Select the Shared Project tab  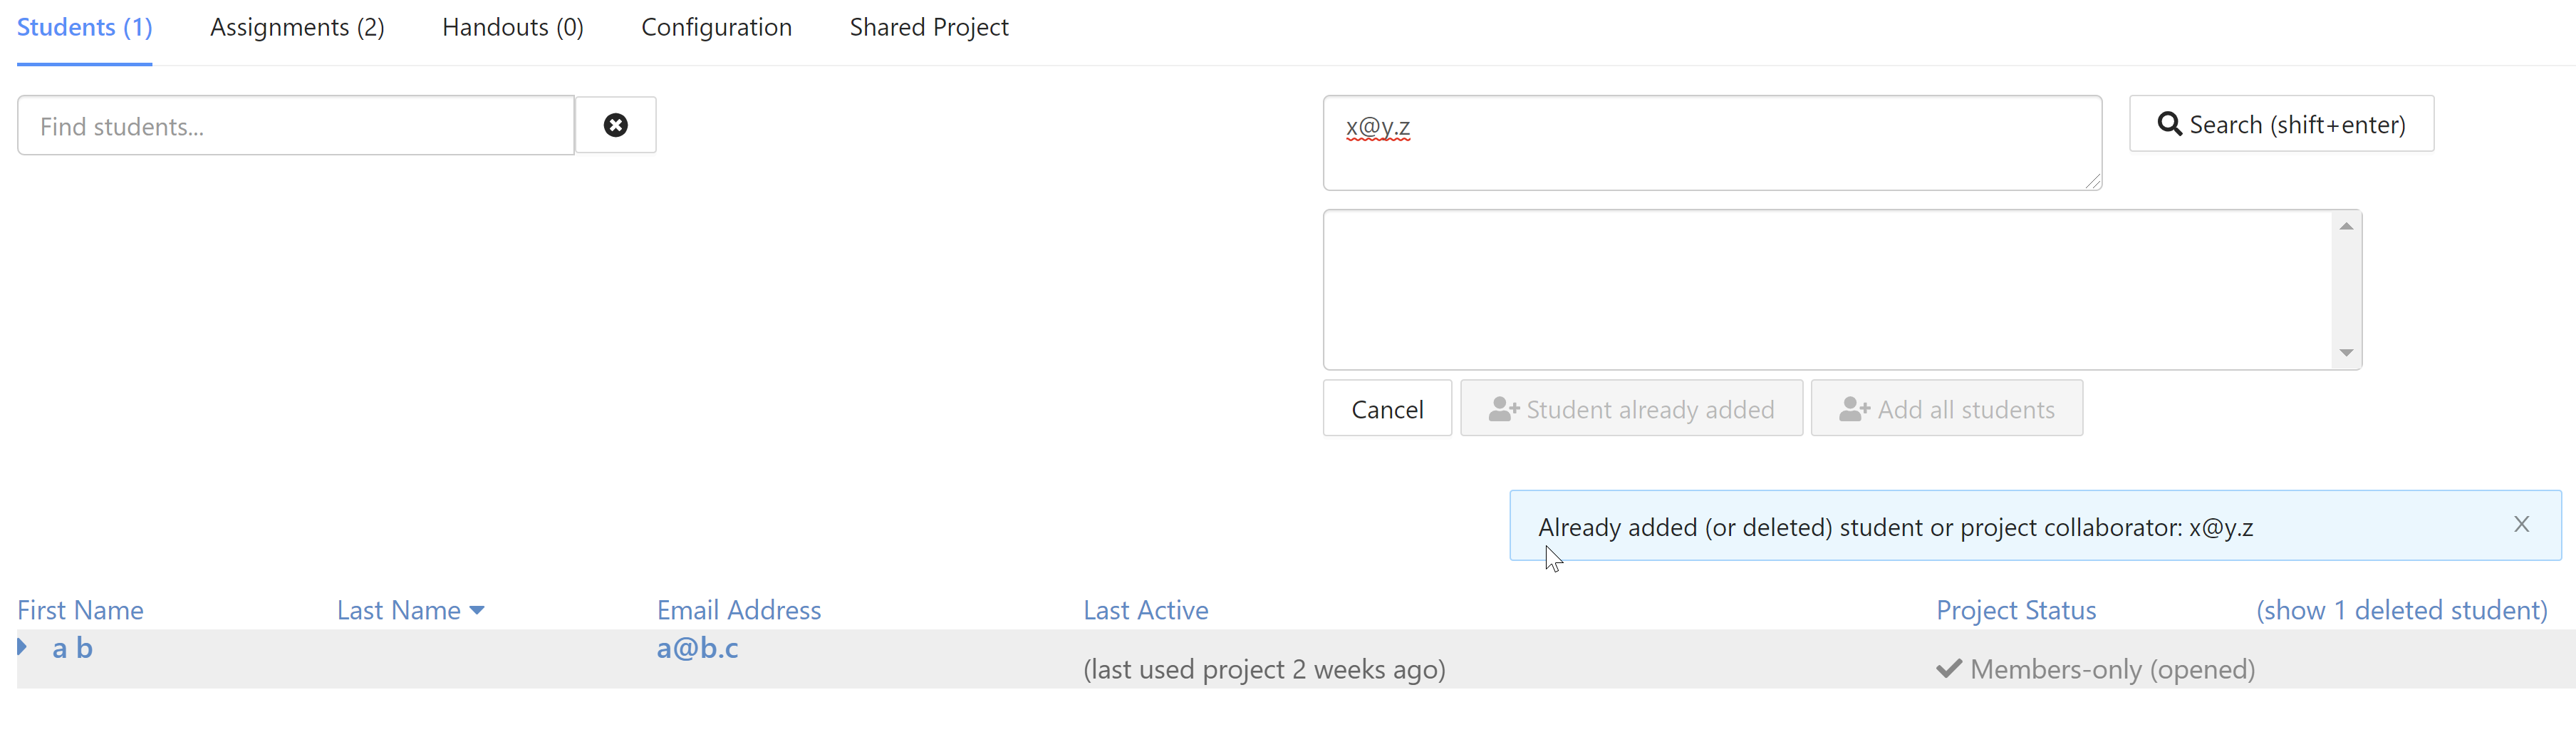929,27
